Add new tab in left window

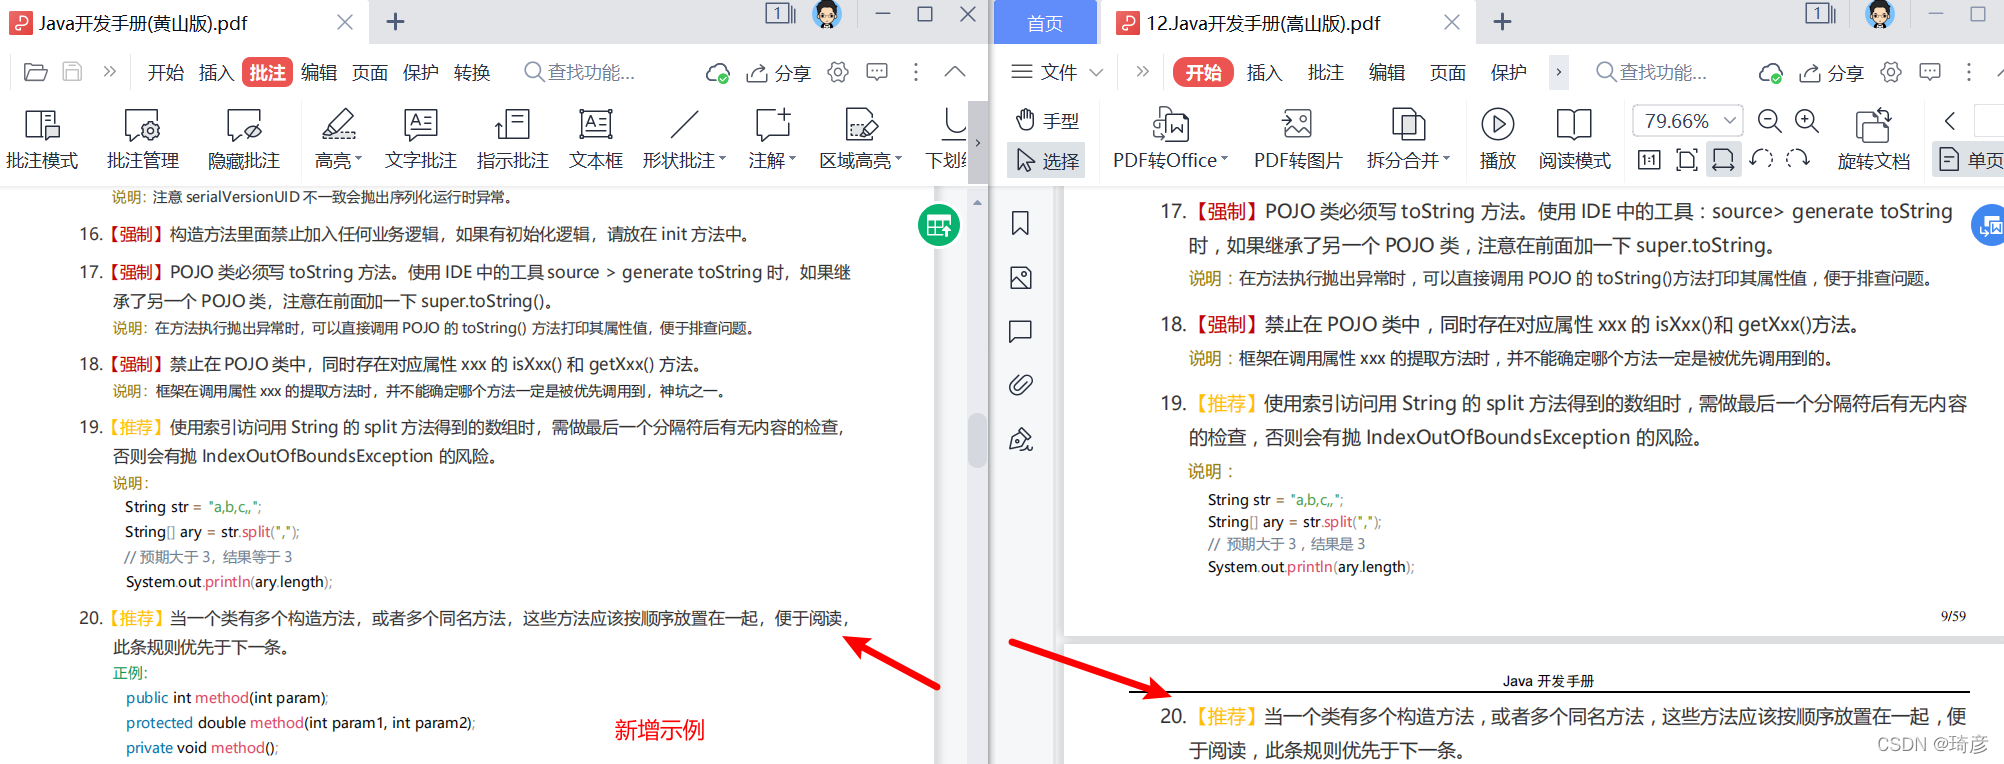click(x=395, y=21)
